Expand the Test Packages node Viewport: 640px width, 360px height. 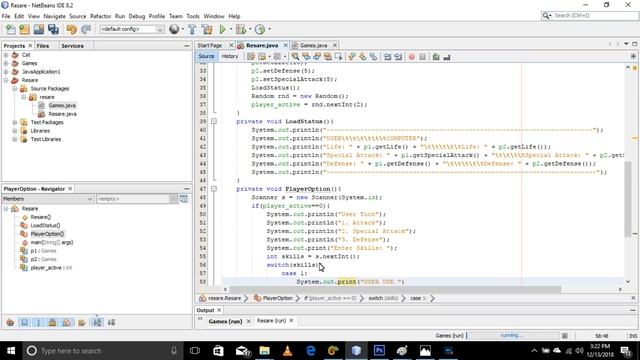[x=14, y=122]
